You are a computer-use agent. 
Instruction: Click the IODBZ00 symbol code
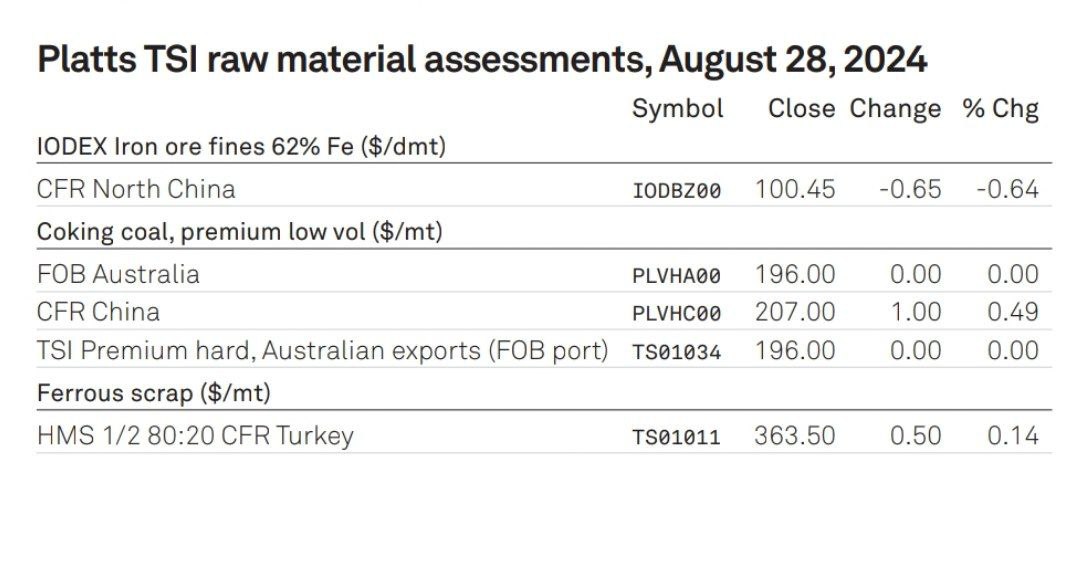[676, 190]
